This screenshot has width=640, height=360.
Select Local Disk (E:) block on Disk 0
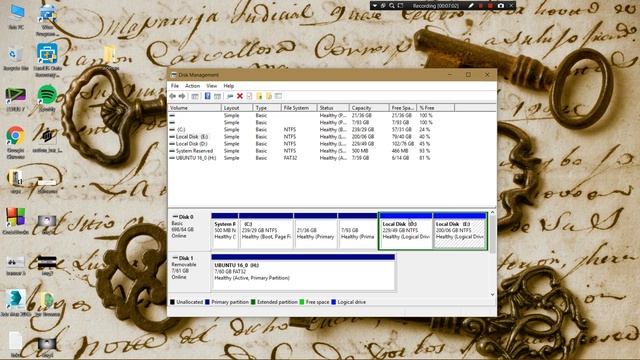(460, 231)
